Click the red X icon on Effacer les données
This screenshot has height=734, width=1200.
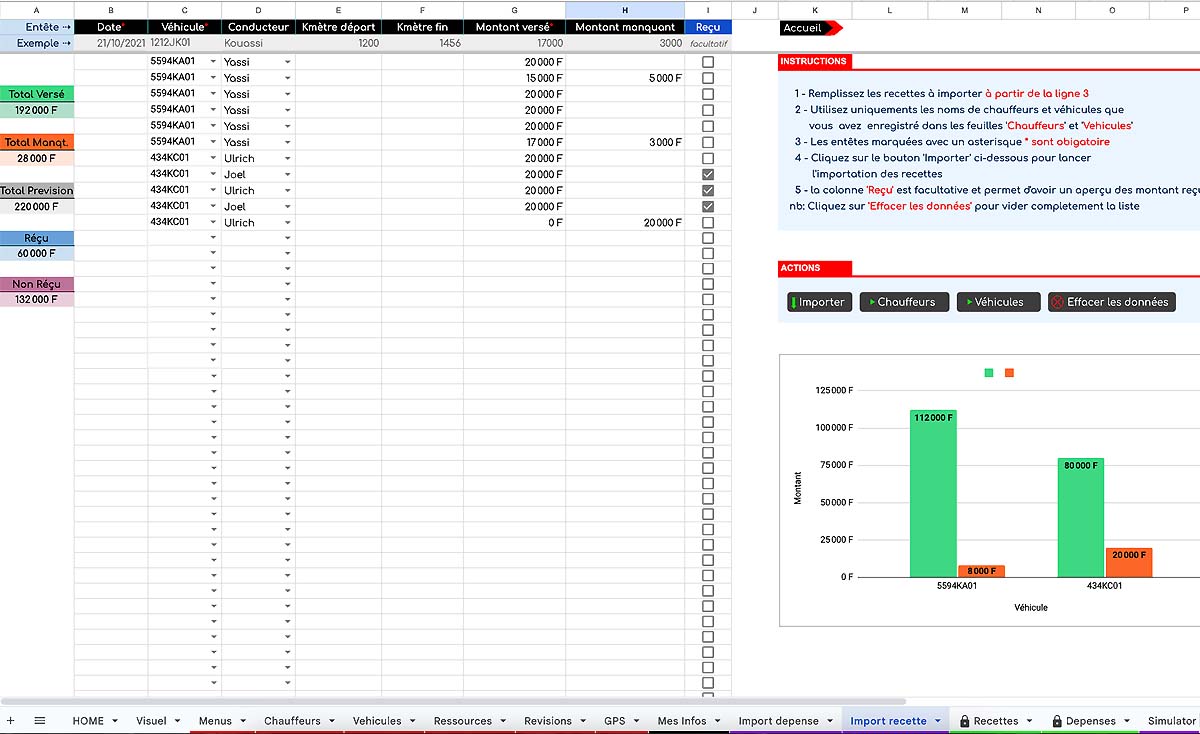pos(1058,302)
